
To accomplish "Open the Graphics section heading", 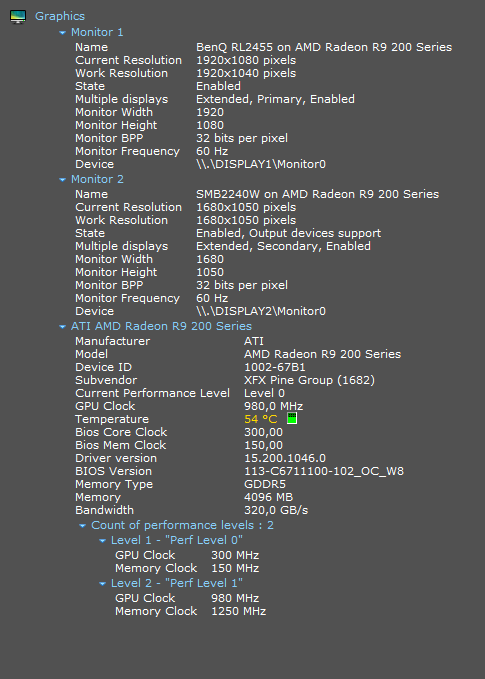I will (x=60, y=16).
